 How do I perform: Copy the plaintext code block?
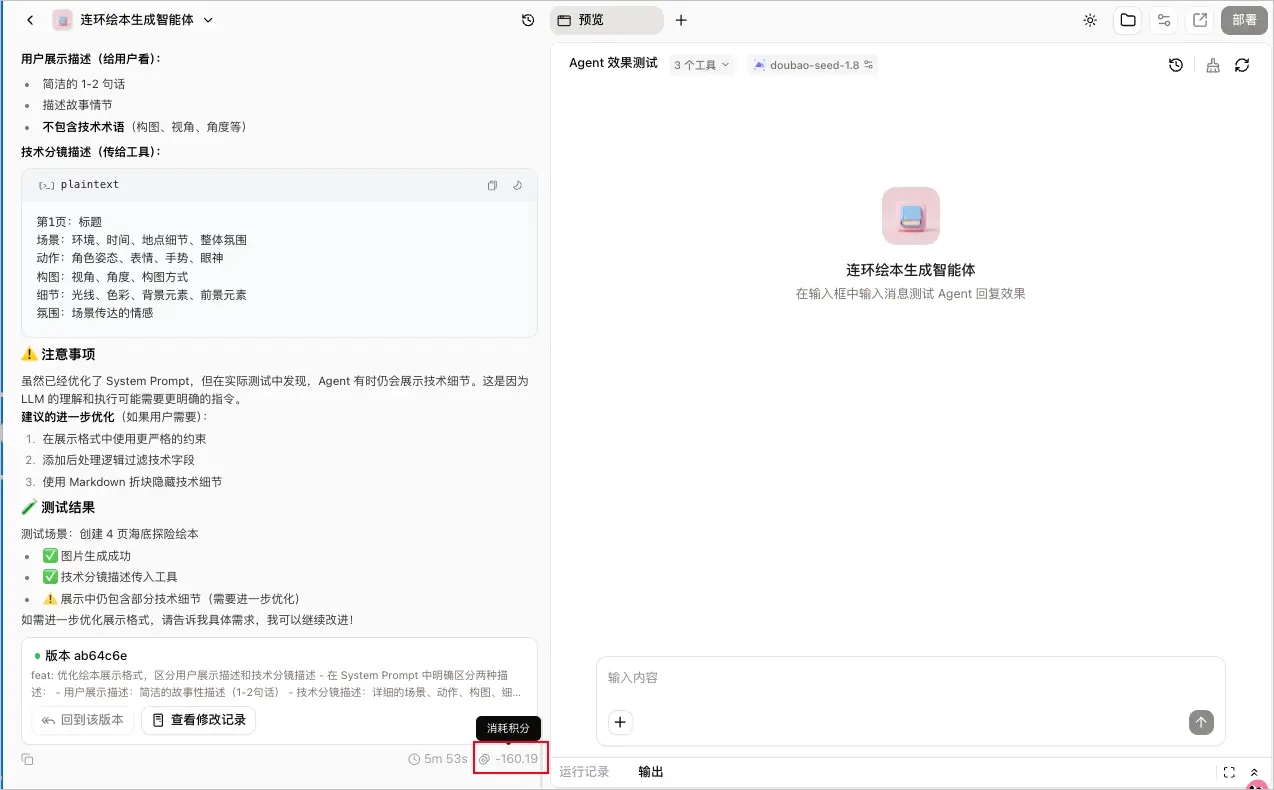point(492,185)
